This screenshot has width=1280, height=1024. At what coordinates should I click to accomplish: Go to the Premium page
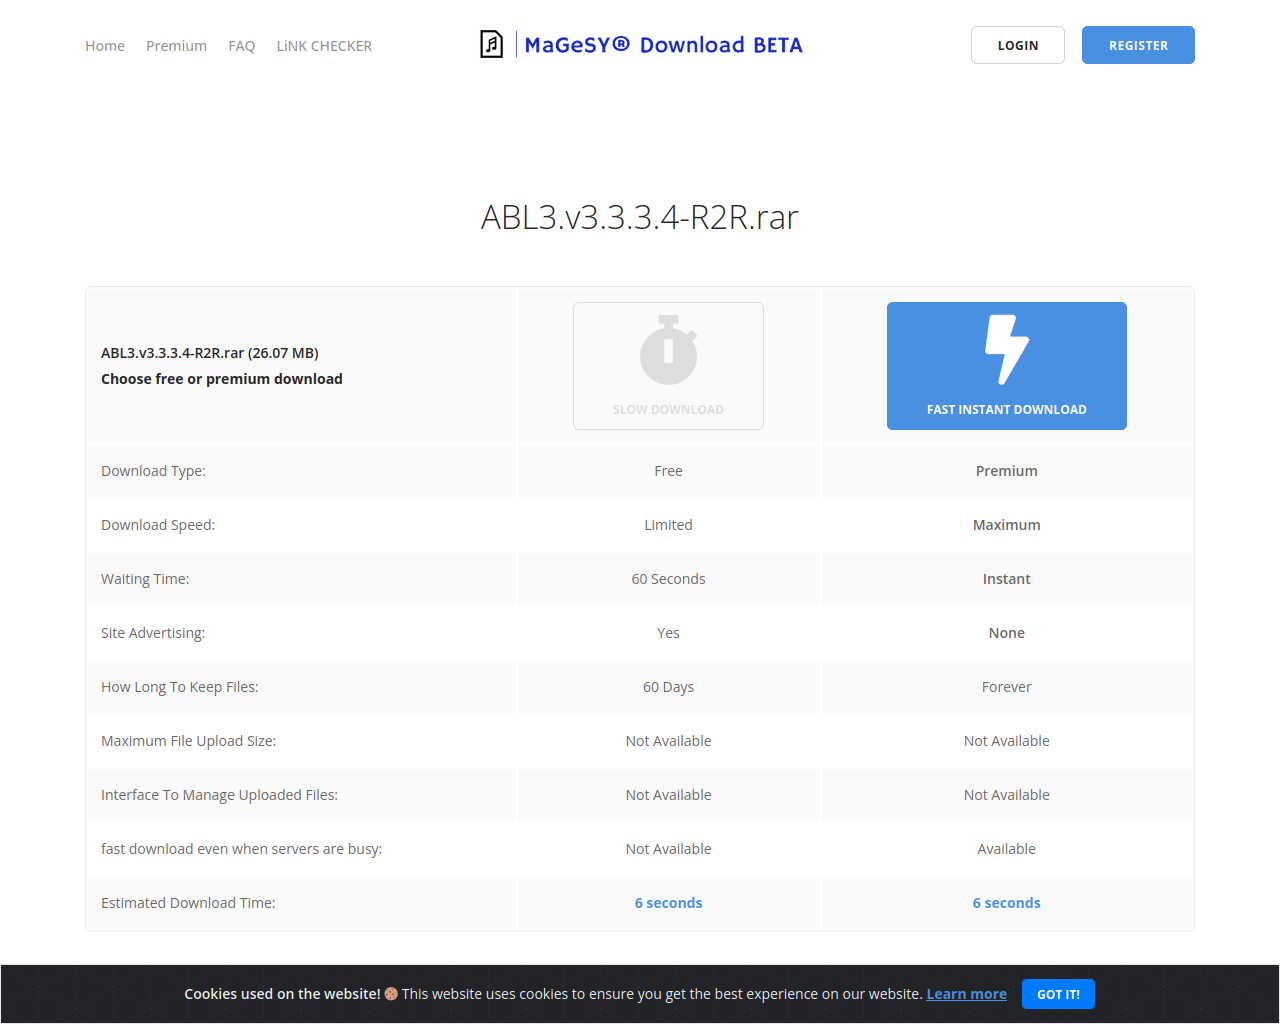[176, 46]
